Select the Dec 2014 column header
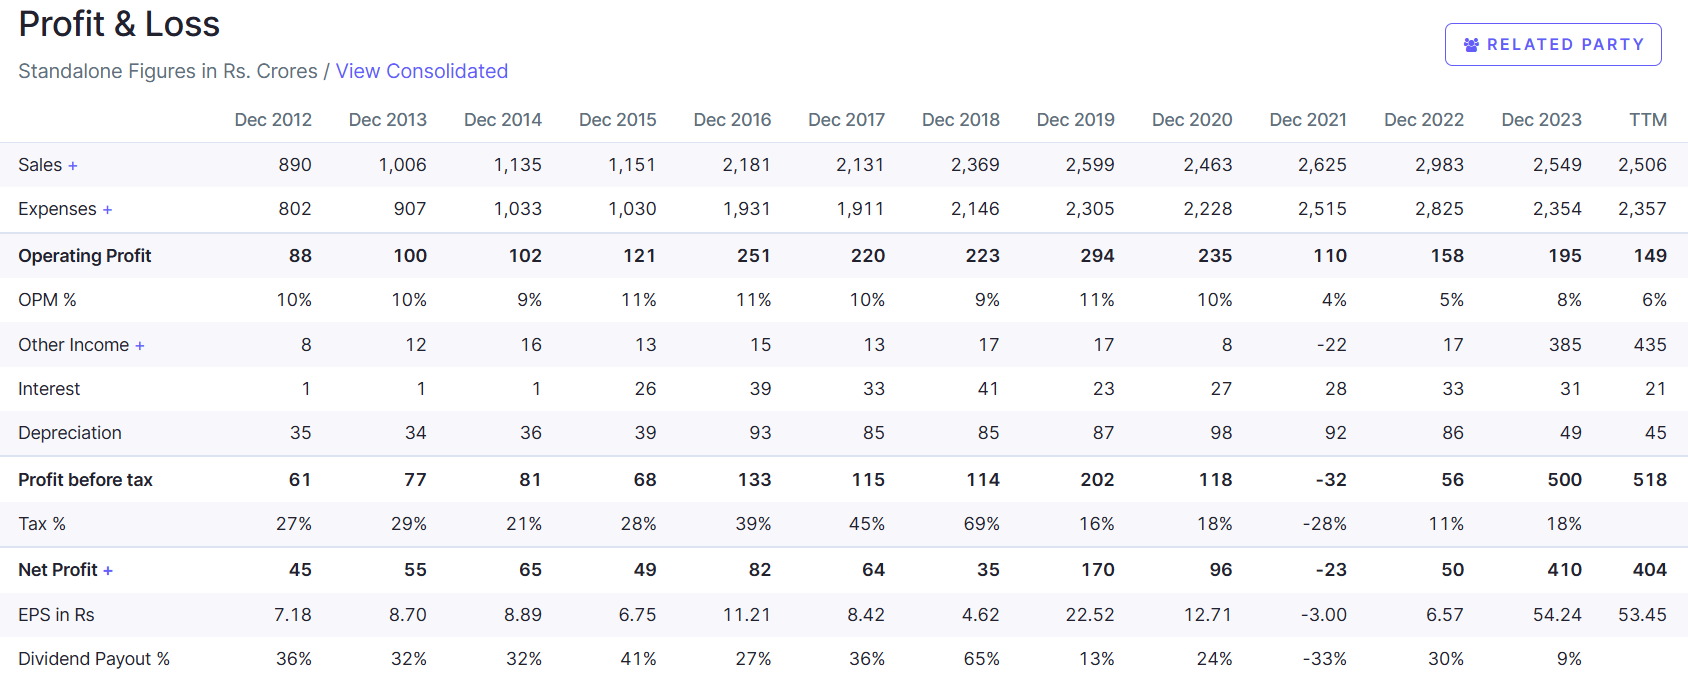Image resolution: width=1688 pixels, height=679 pixels. 503,120
